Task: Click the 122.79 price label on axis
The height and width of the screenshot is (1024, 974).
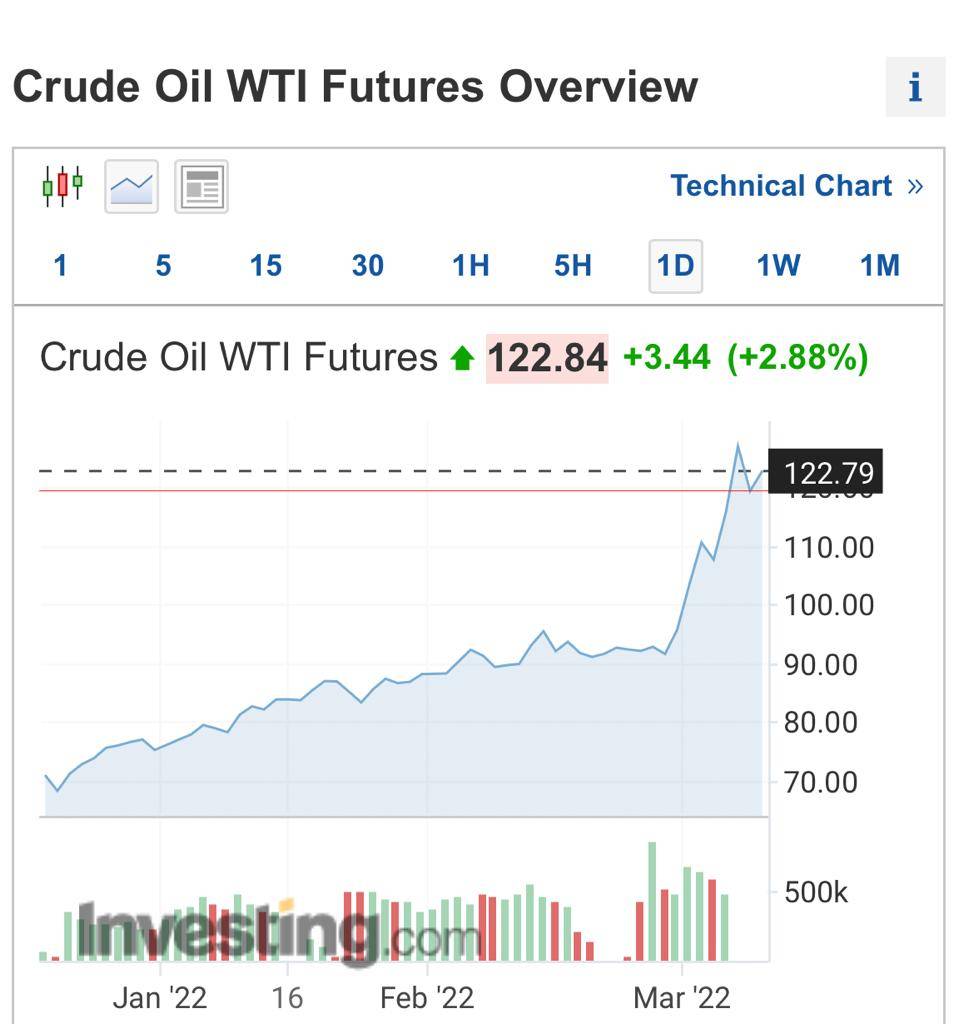Action: click(826, 472)
